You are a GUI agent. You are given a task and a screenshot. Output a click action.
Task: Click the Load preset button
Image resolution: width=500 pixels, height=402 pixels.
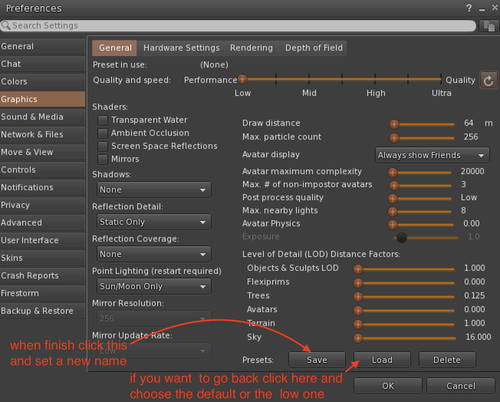382,360
